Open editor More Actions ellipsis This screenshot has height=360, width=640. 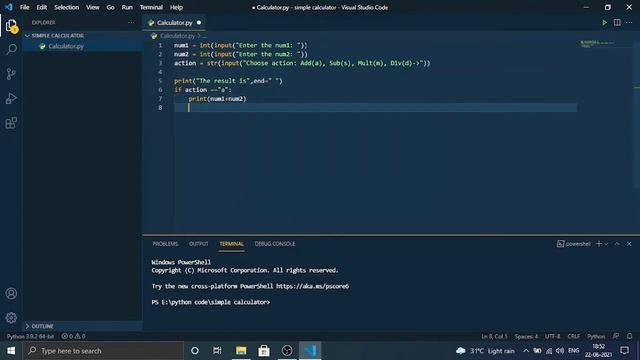coord(629,22)
